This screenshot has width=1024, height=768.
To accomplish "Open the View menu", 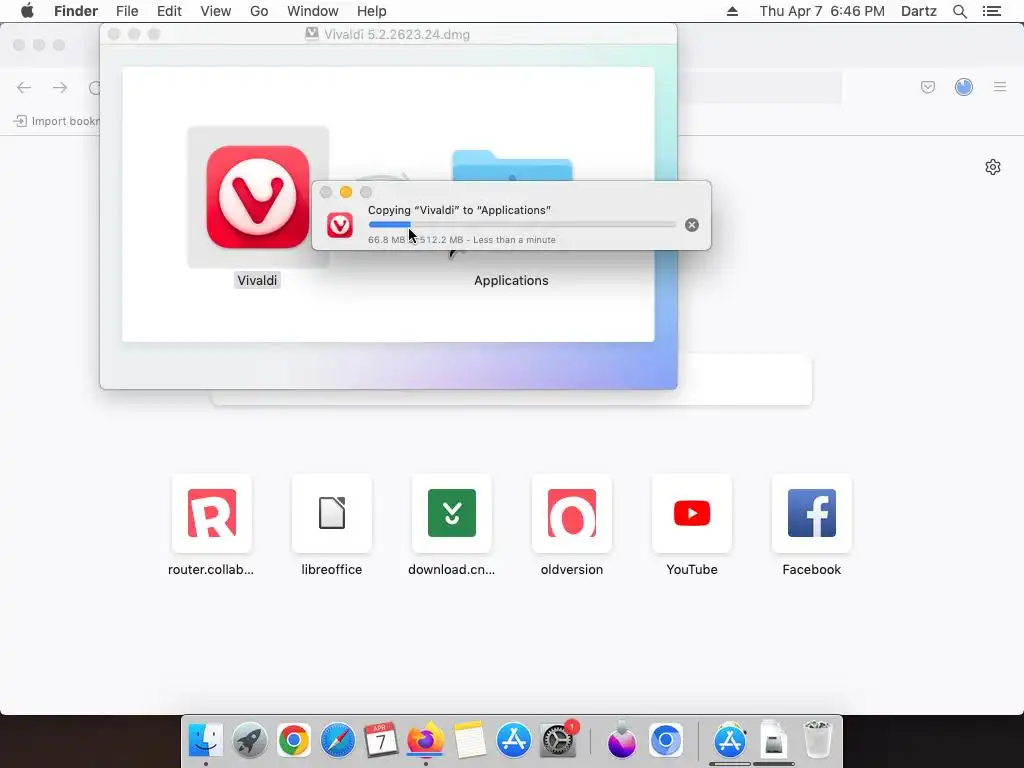I will [x=216, y=11].
